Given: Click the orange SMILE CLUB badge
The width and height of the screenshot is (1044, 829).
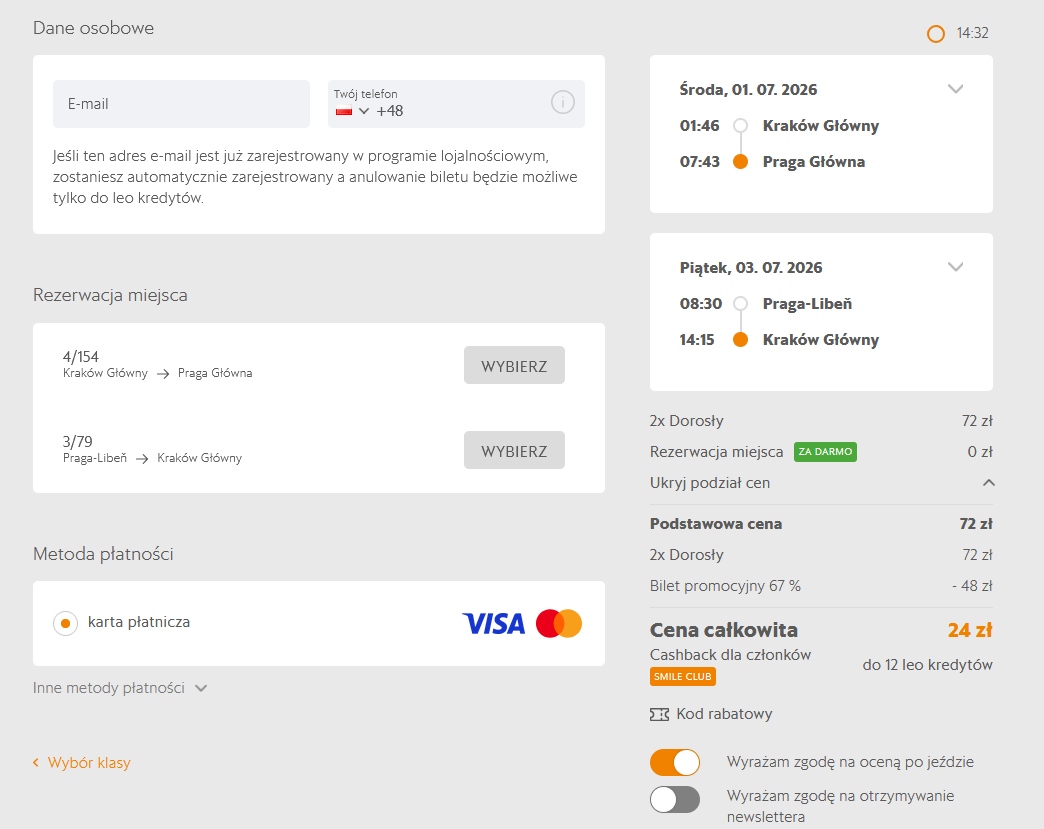Looking at the screenshot, I should (683, 677).
